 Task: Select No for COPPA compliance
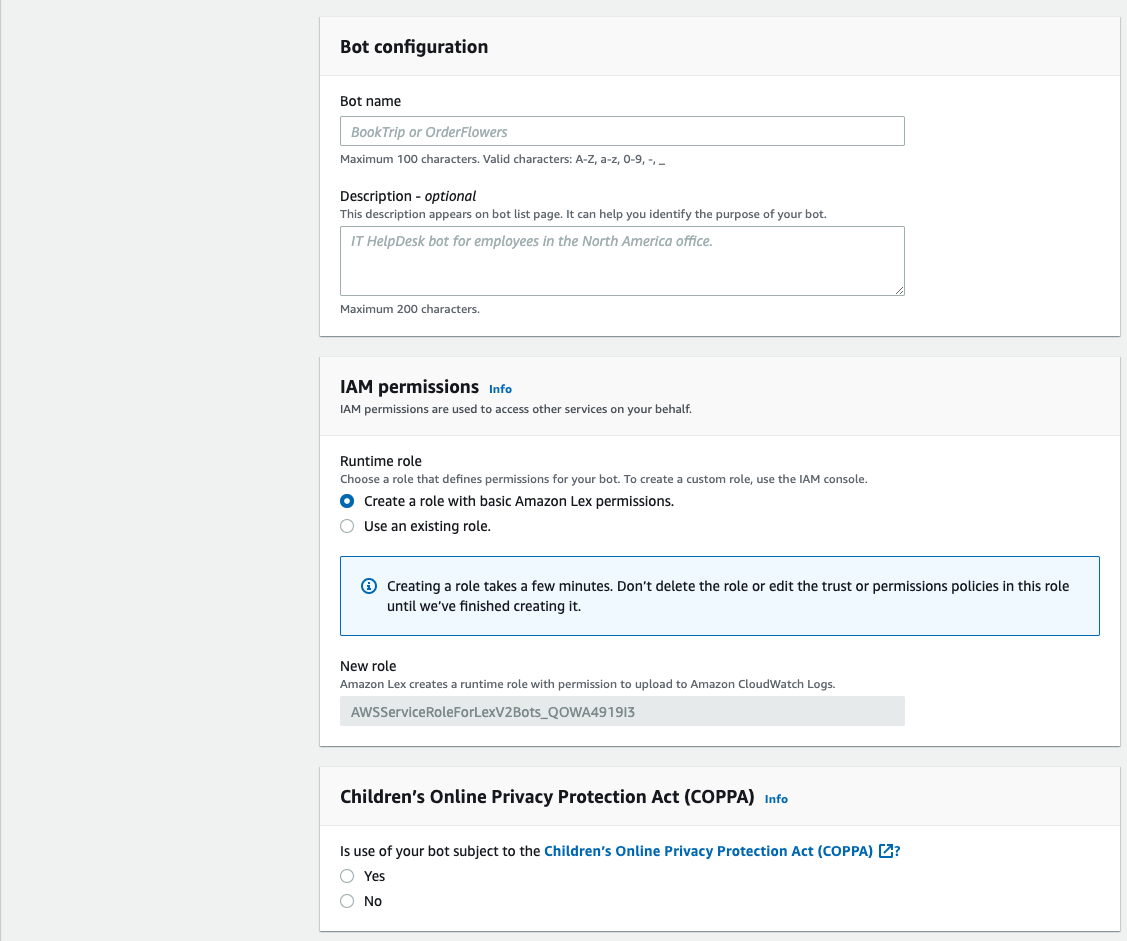point(347,901)
